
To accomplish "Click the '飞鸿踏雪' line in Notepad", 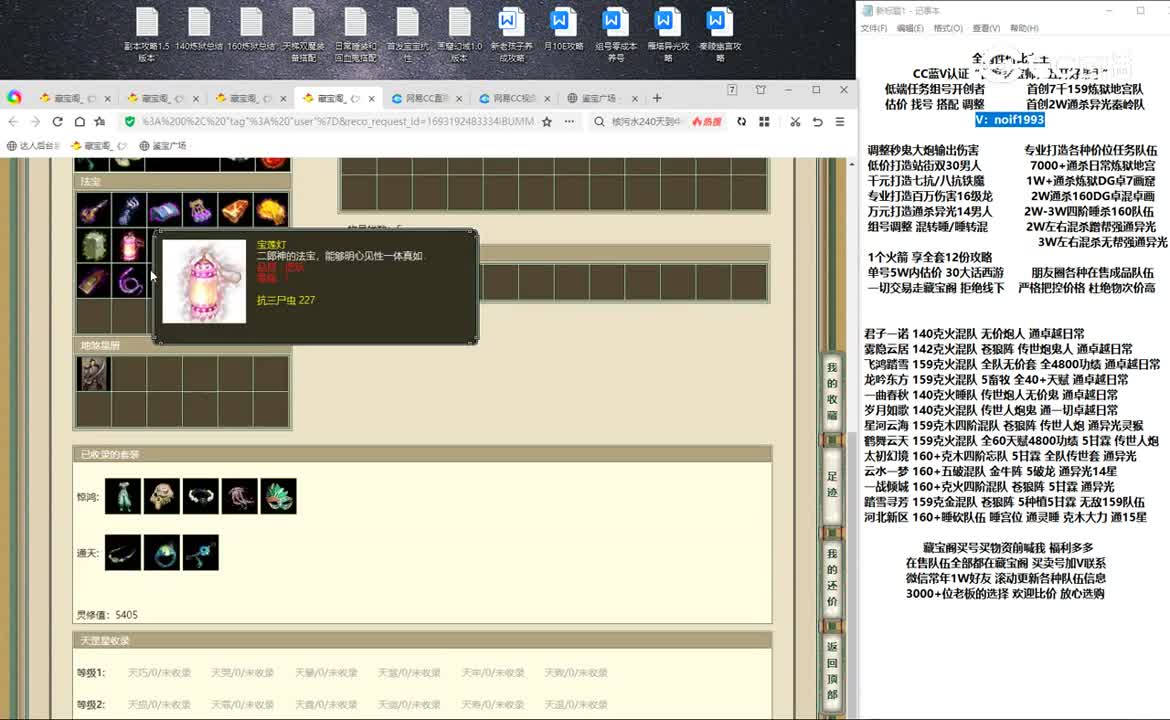I will (x=1013, y=364).
